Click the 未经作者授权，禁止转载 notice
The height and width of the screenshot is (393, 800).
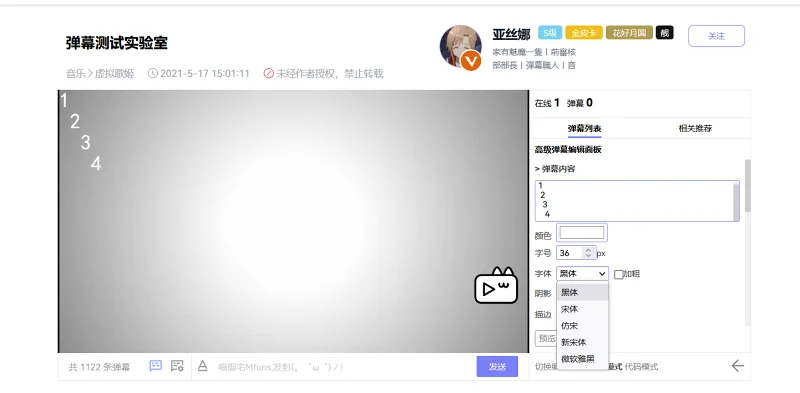[x=330, y=73]
